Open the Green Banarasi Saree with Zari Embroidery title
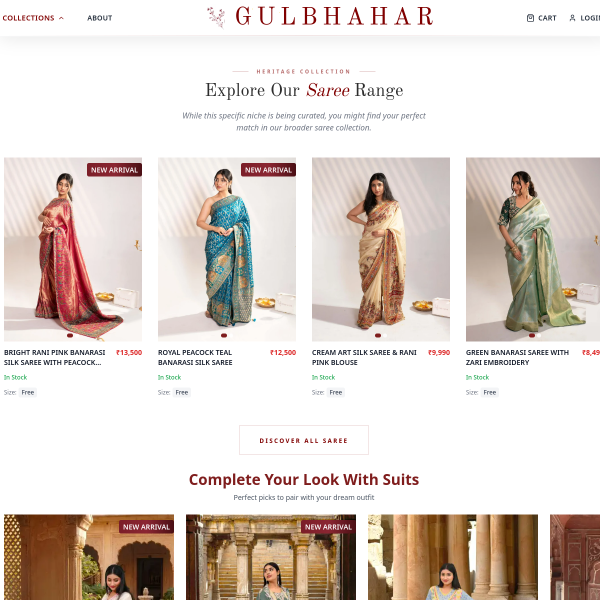 pos(517,357)
